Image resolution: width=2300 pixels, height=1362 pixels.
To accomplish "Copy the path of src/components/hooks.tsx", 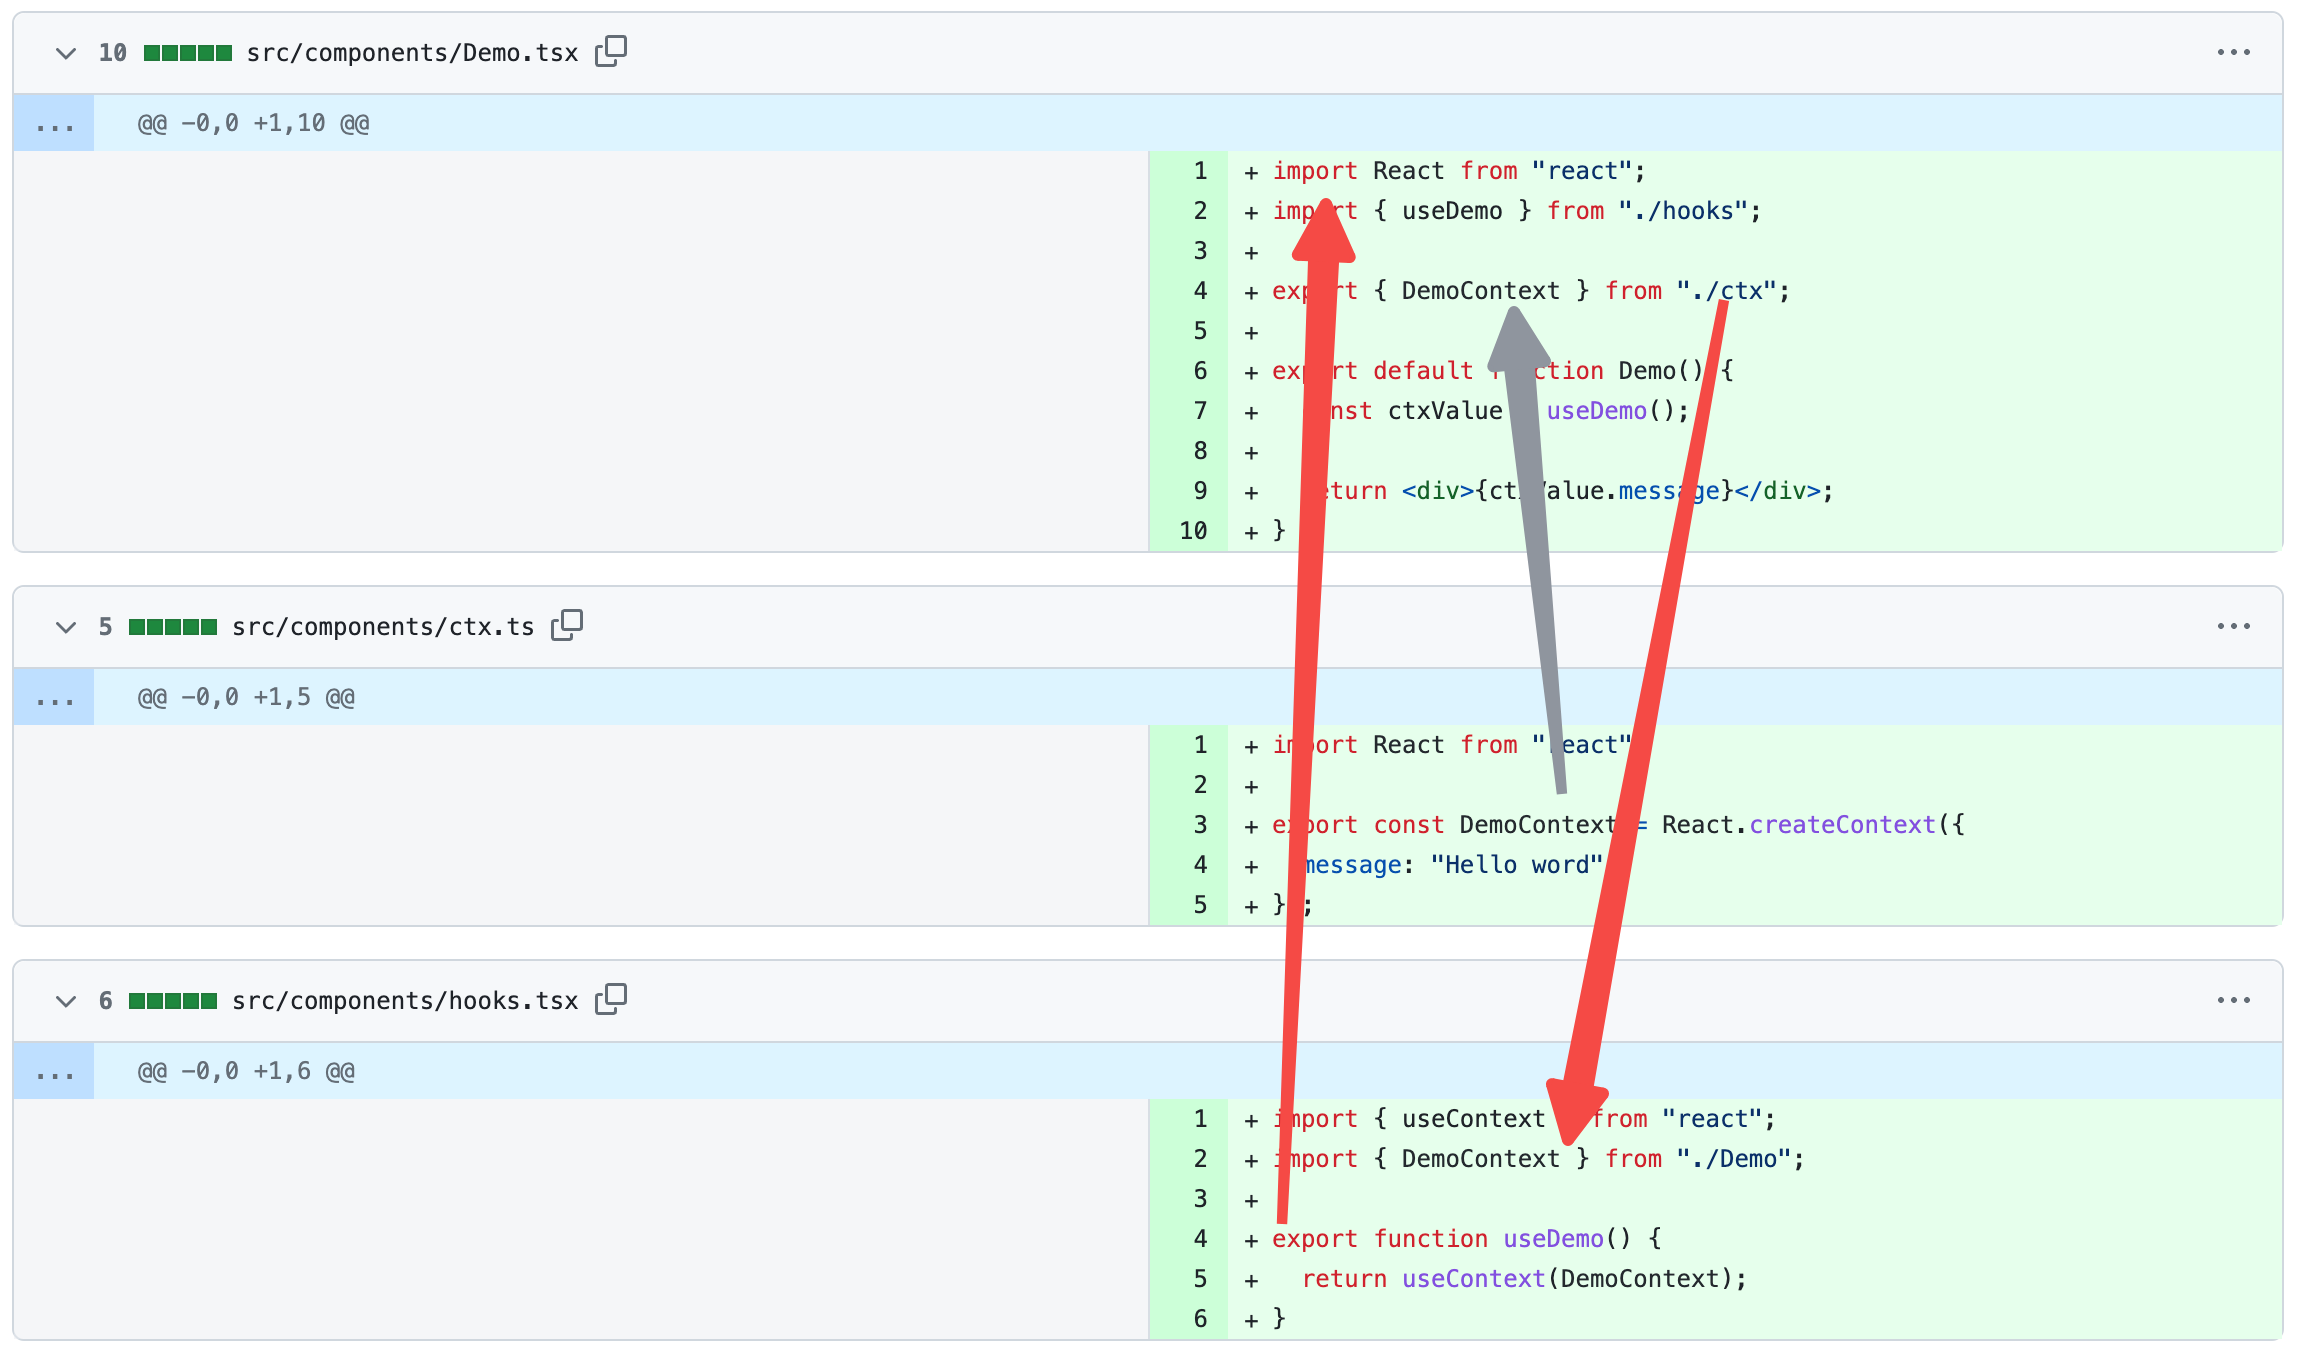I will coord(611,999).
